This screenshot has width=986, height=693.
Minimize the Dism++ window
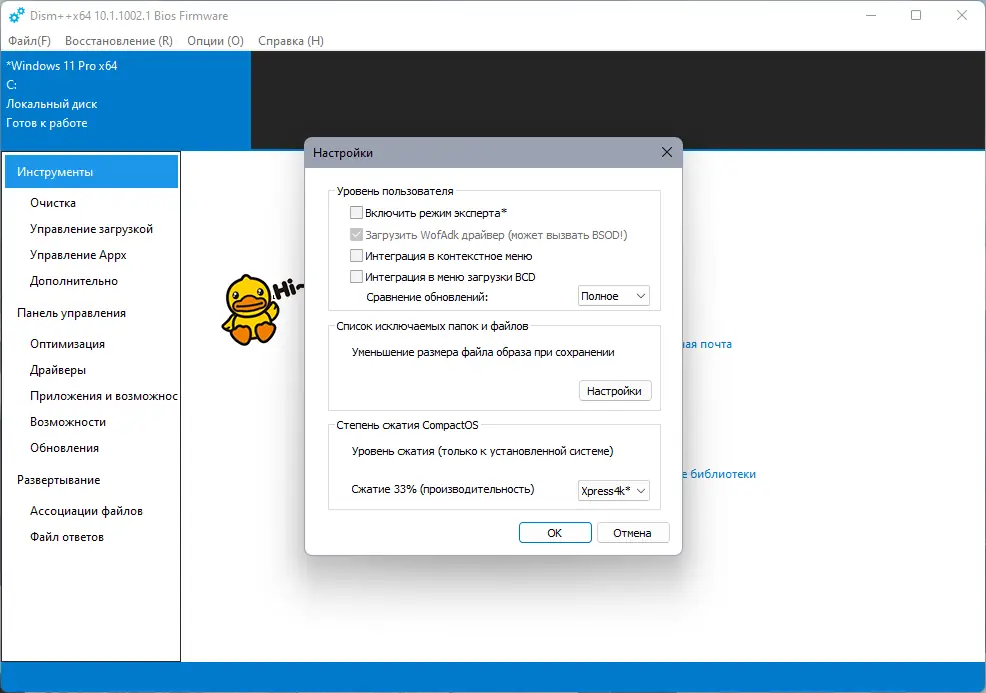tap(871, 15)
